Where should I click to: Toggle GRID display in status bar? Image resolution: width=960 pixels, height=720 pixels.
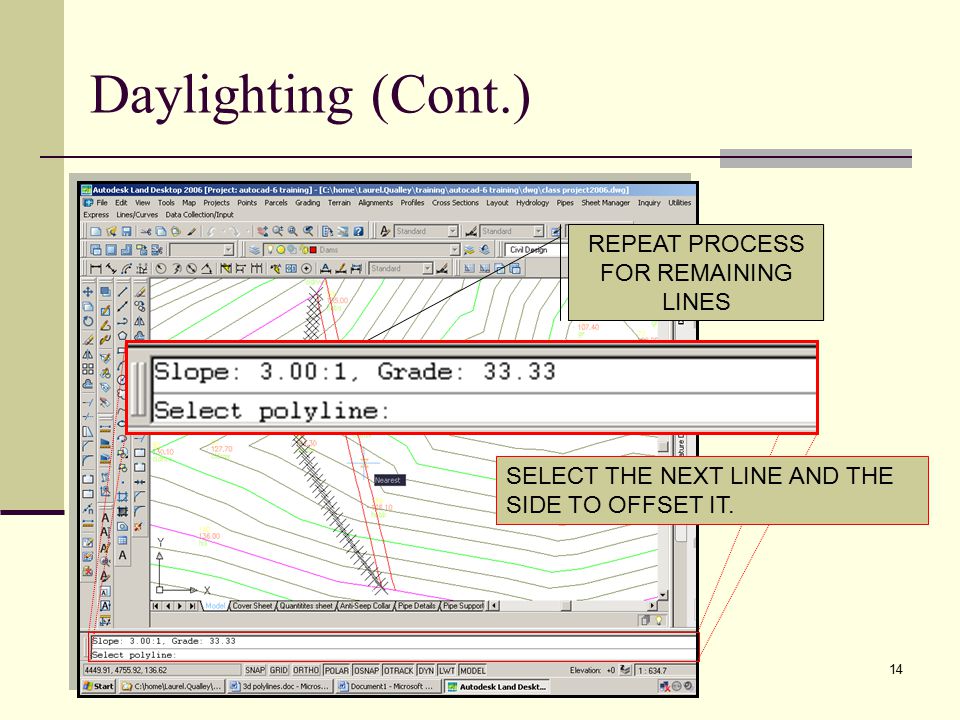click(279, 670)
